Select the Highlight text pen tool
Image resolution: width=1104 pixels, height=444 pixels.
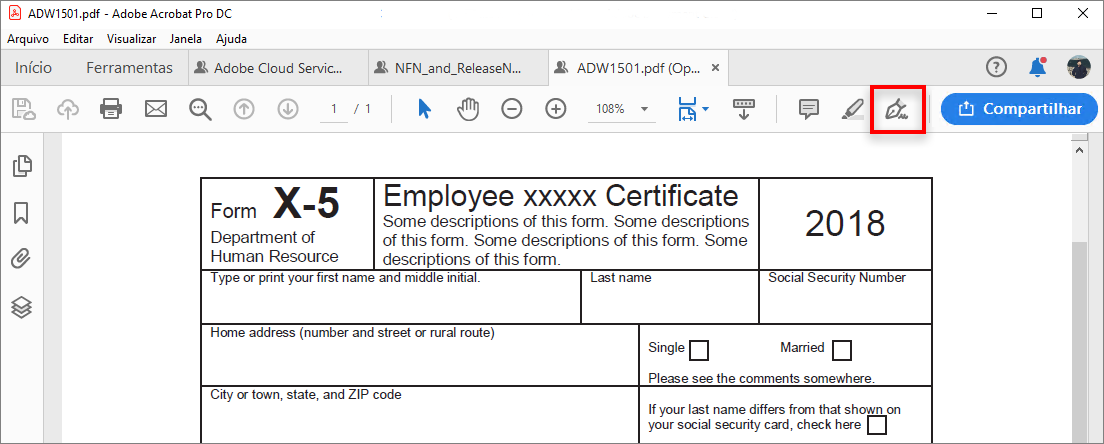[x=853, y=109]
